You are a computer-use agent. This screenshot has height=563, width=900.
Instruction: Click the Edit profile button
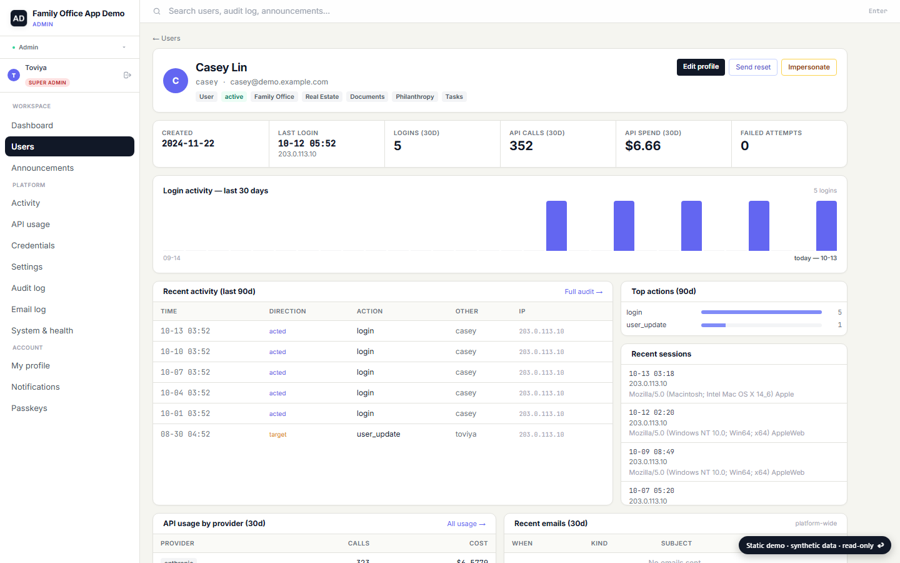pyautogui.click(x=700, y=67)
